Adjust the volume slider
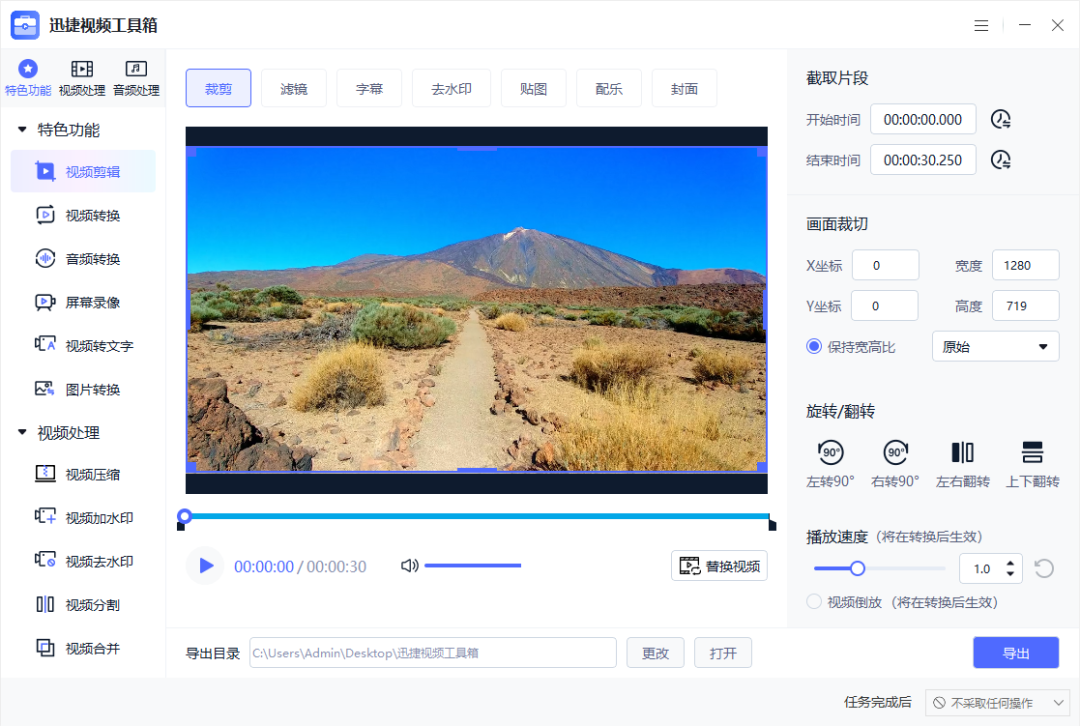 point(472,566)
